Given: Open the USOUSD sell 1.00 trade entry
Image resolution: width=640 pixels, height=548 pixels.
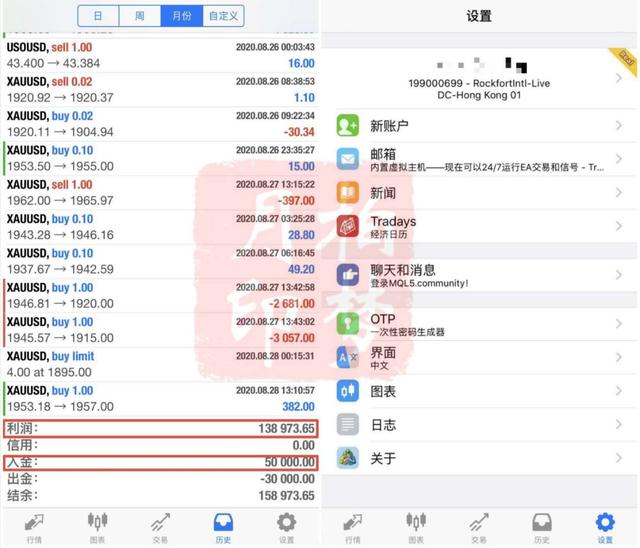Looking at the screenshot, I should tap(161, 55).
